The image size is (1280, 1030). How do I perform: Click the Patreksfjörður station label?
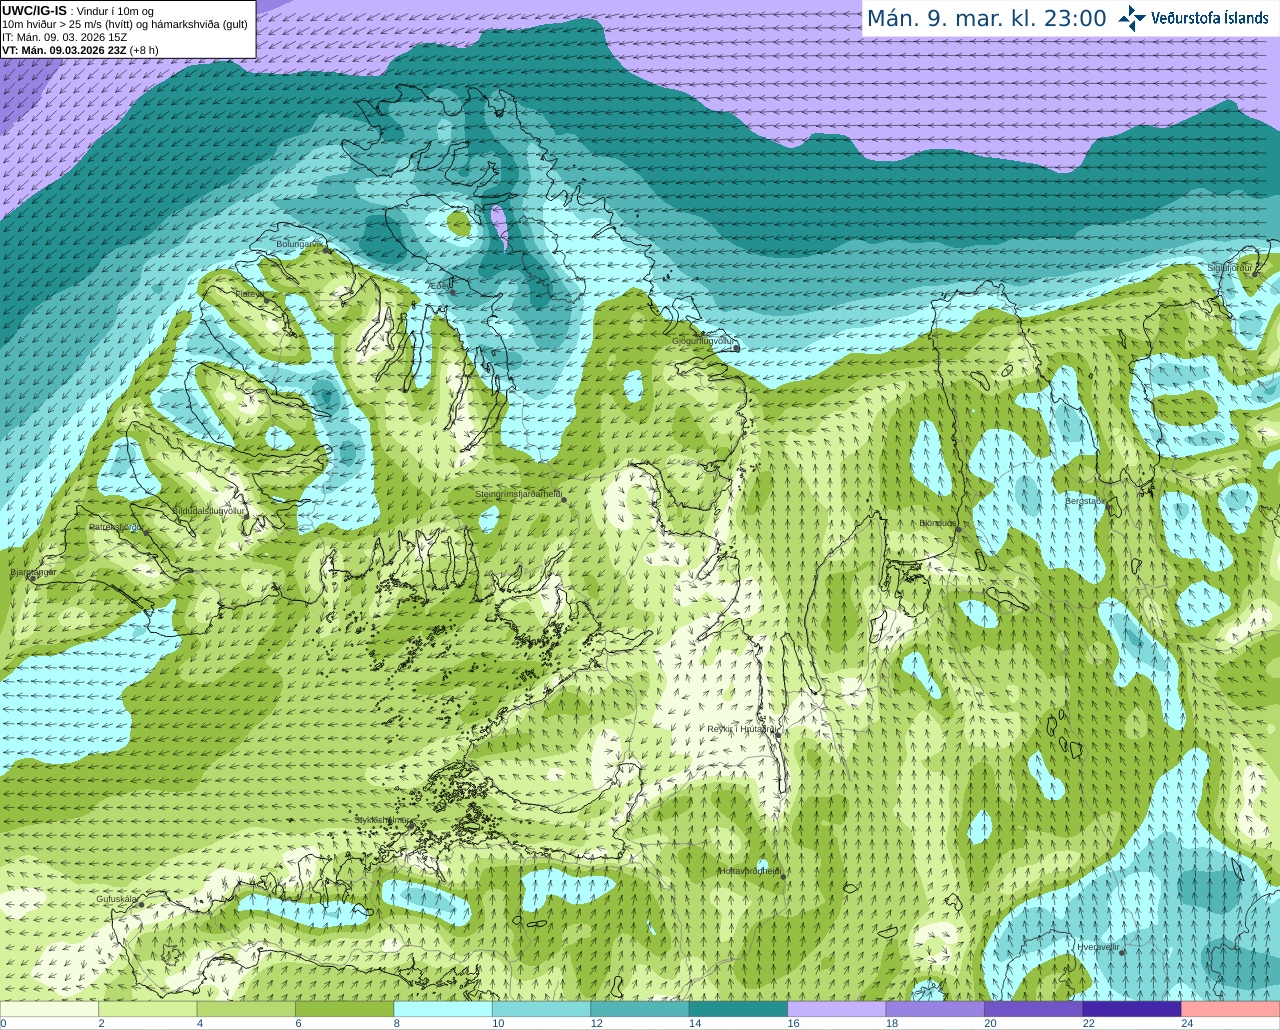tap(115, 527)
